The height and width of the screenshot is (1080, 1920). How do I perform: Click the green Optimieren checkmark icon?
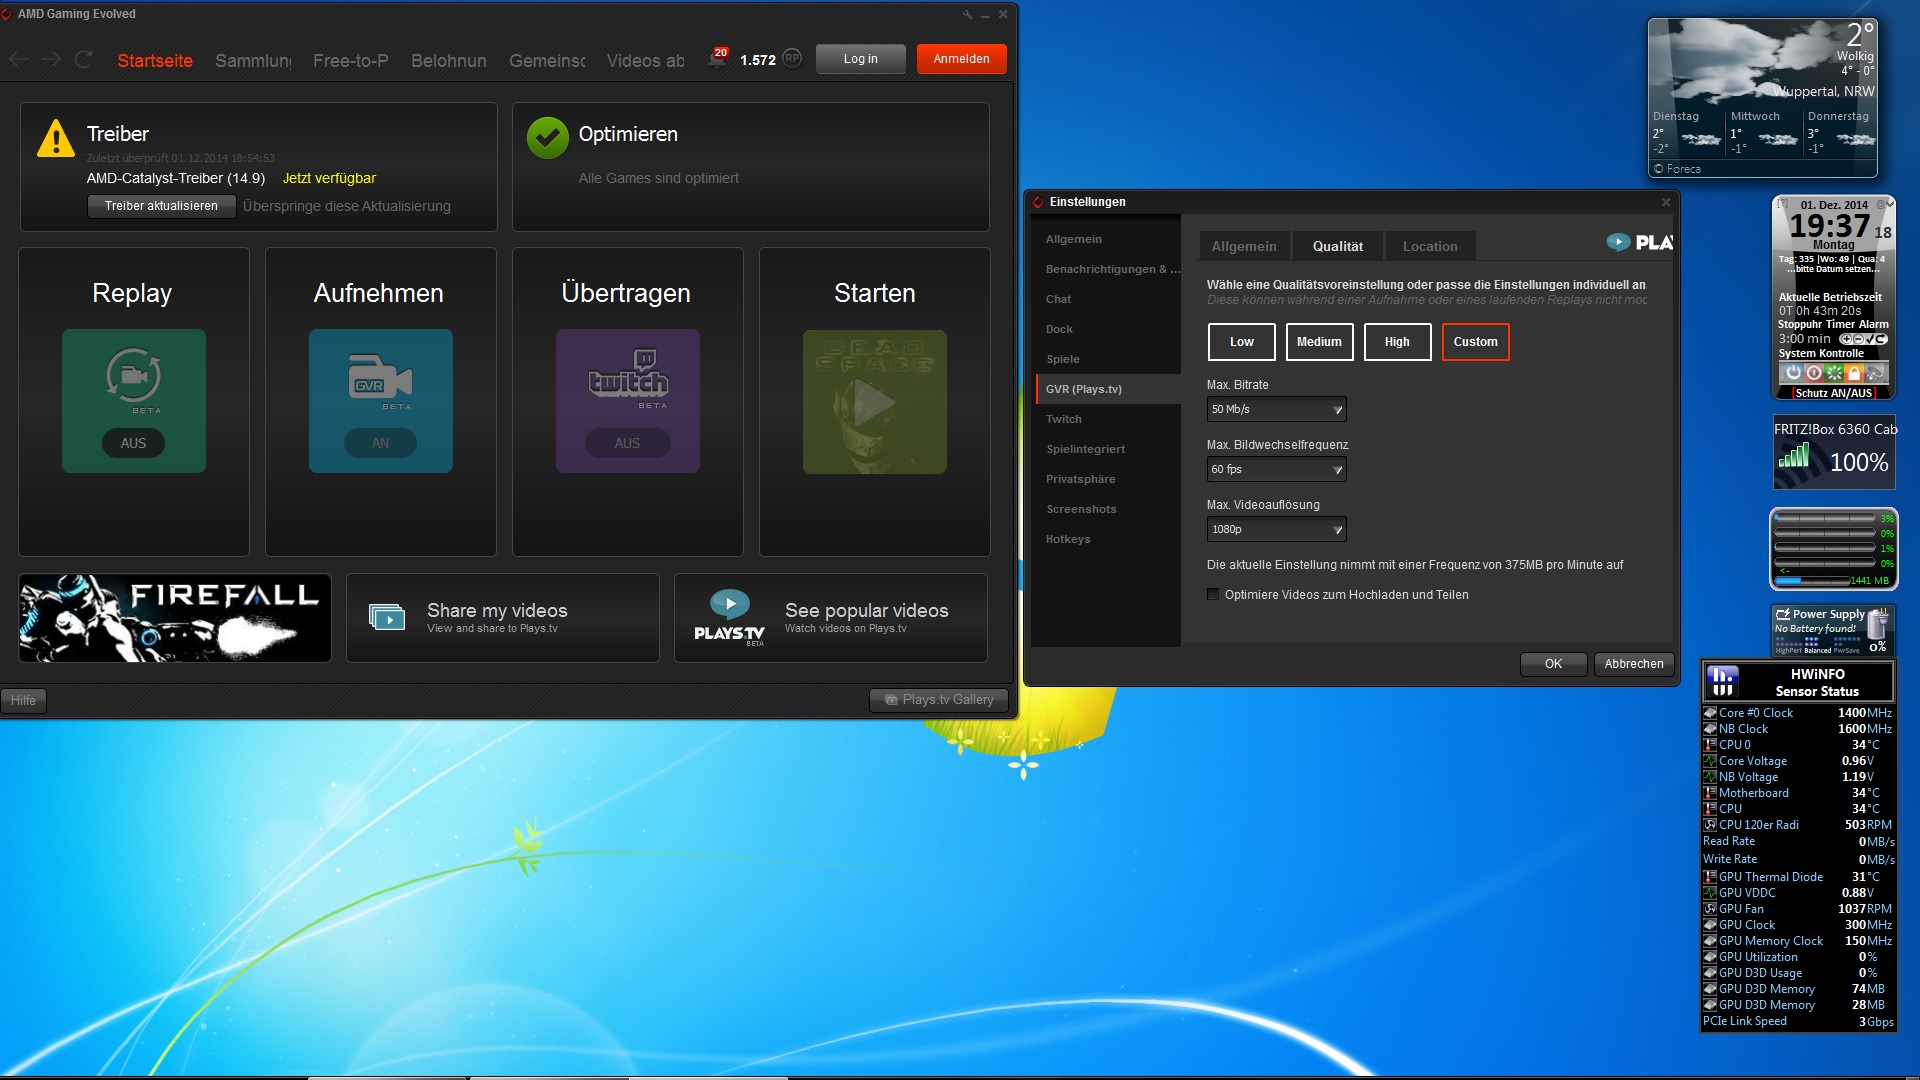point(548,138)
